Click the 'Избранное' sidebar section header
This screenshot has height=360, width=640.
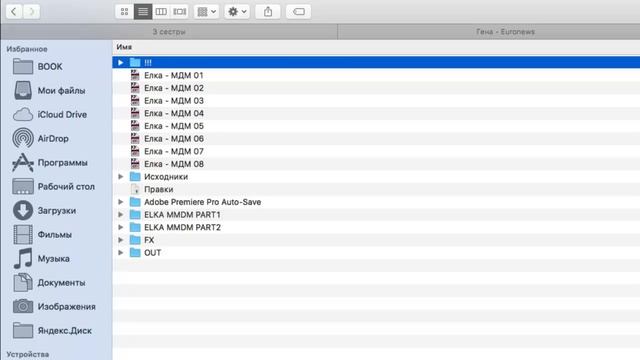(27, 49)
